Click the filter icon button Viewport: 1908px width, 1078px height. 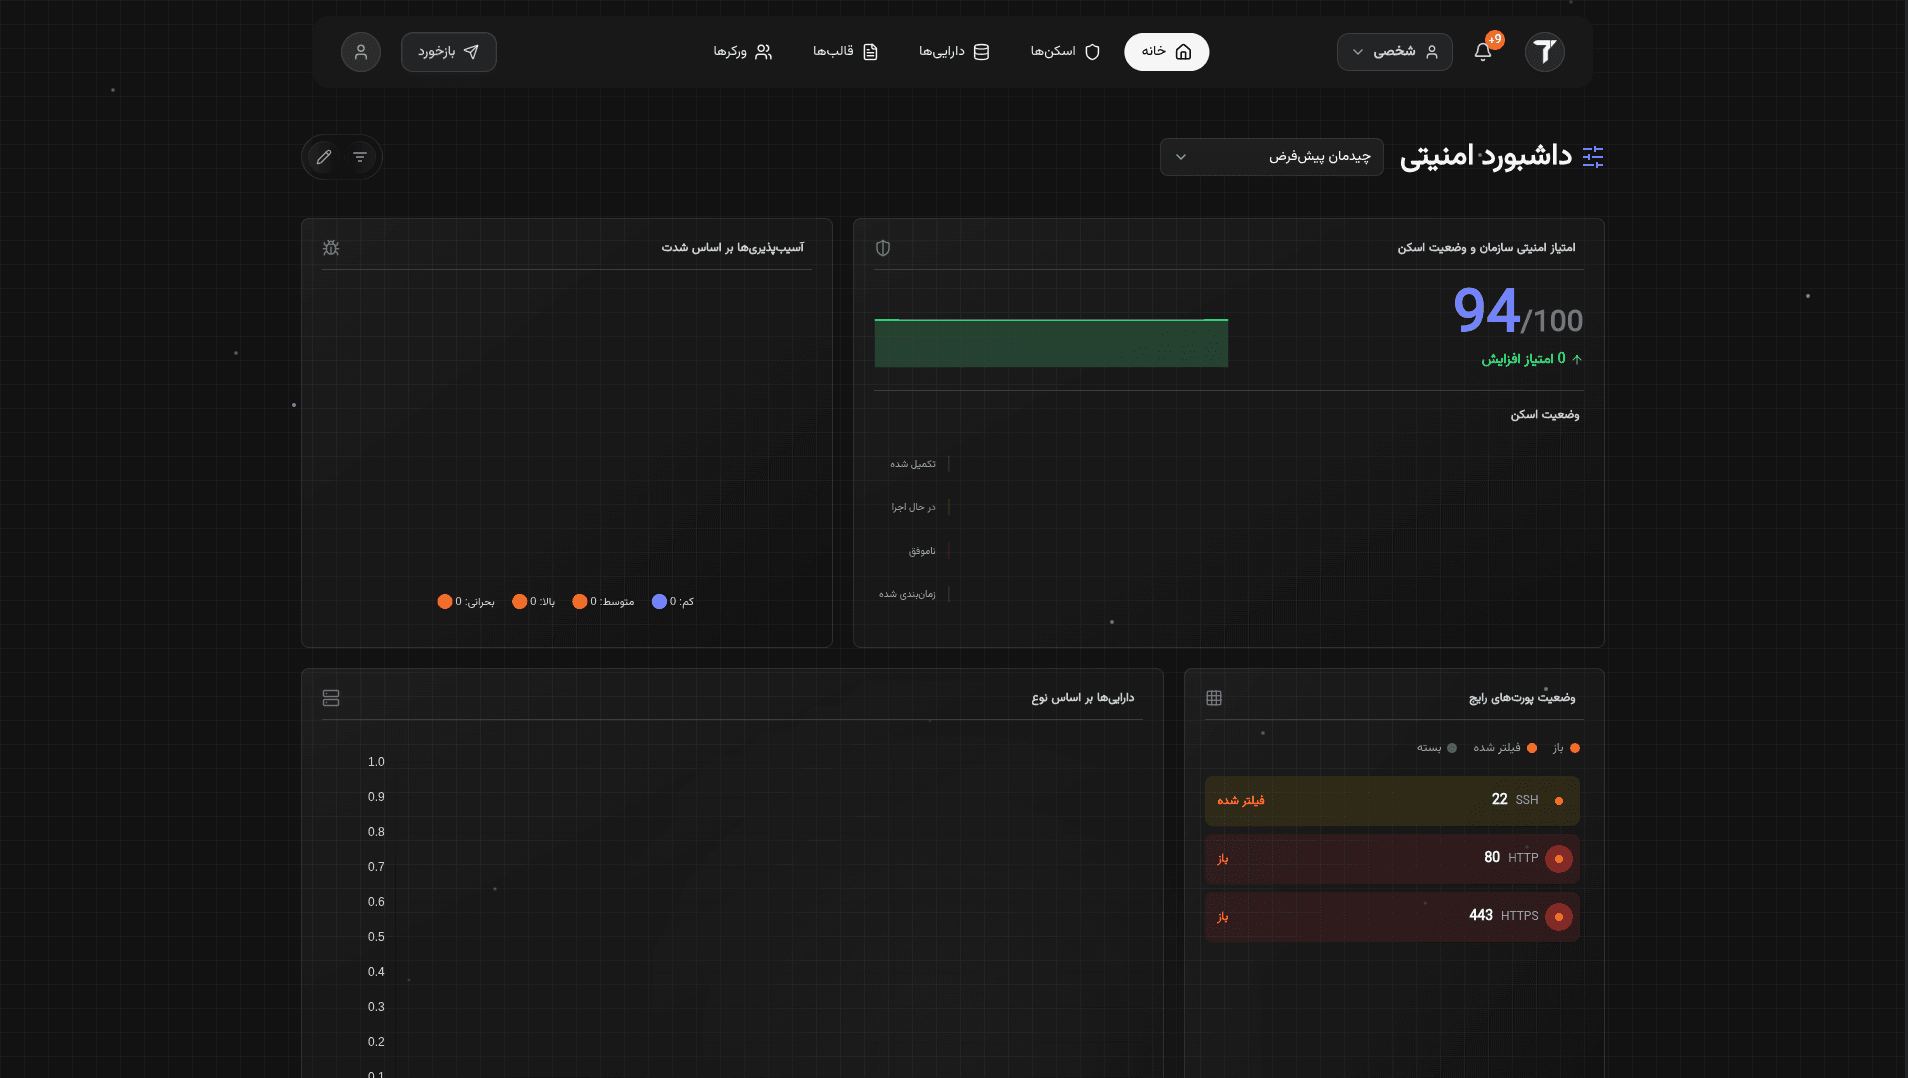pyautogui.click(x=360, y=157)
